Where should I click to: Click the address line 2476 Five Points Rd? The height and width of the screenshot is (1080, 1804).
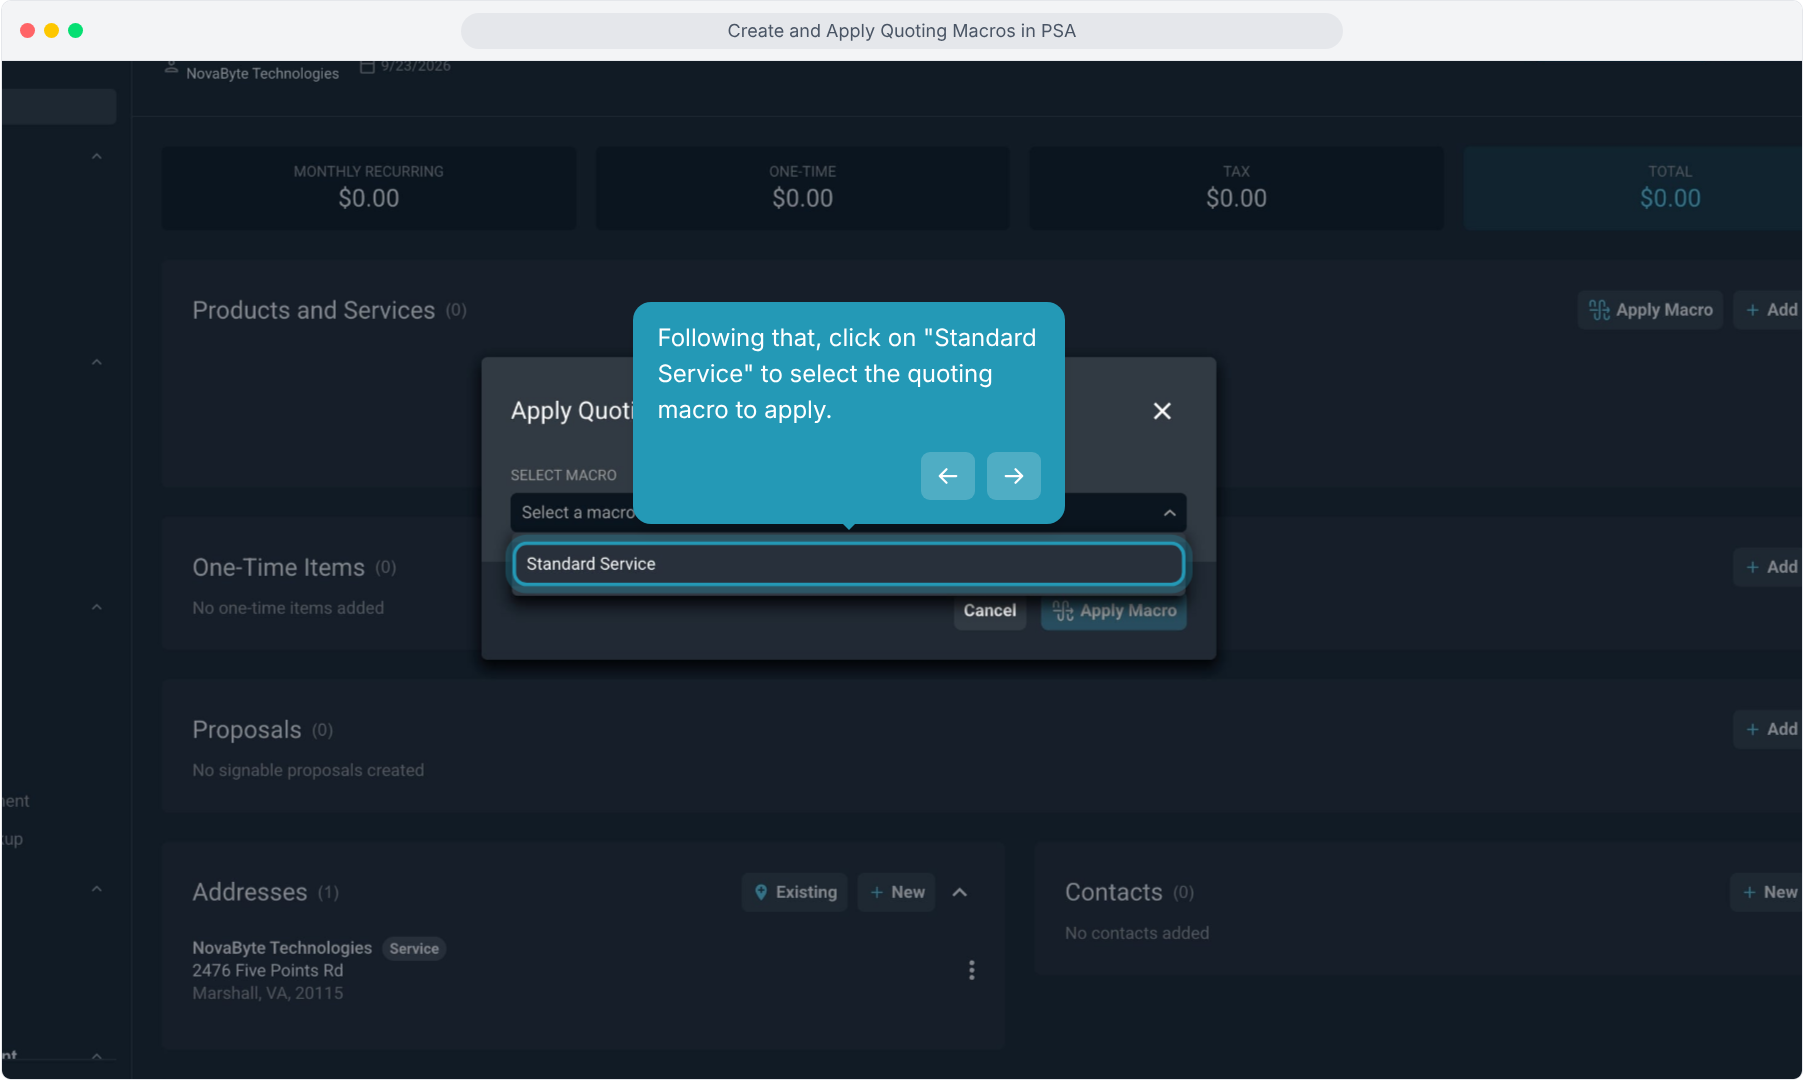tap(268, 970)
